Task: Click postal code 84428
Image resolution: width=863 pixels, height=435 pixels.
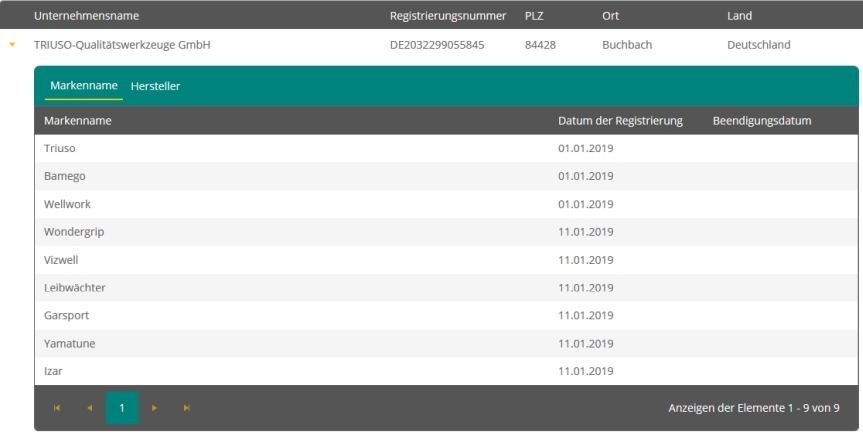Action: coord(540,45)
